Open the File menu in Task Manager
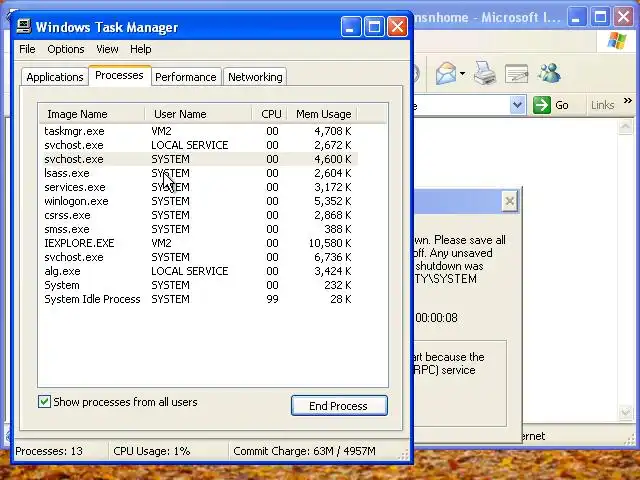Screen dimensions: 640x480 (27, 49)
